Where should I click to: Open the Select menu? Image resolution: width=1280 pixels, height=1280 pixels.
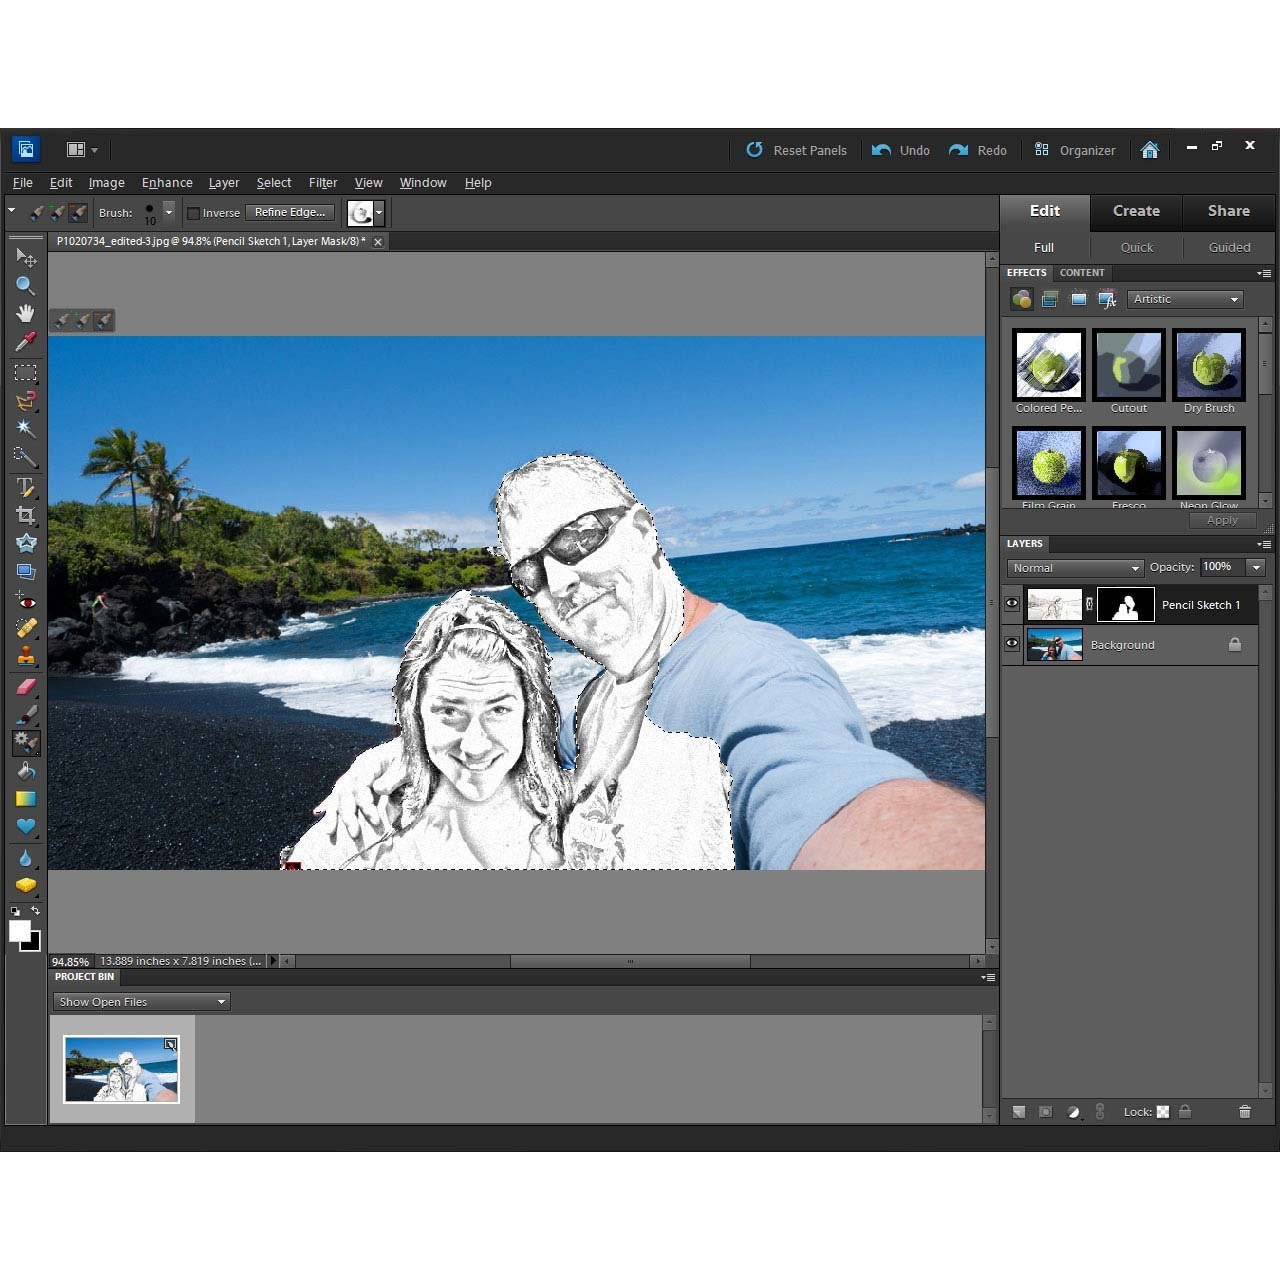pos(273,183)
